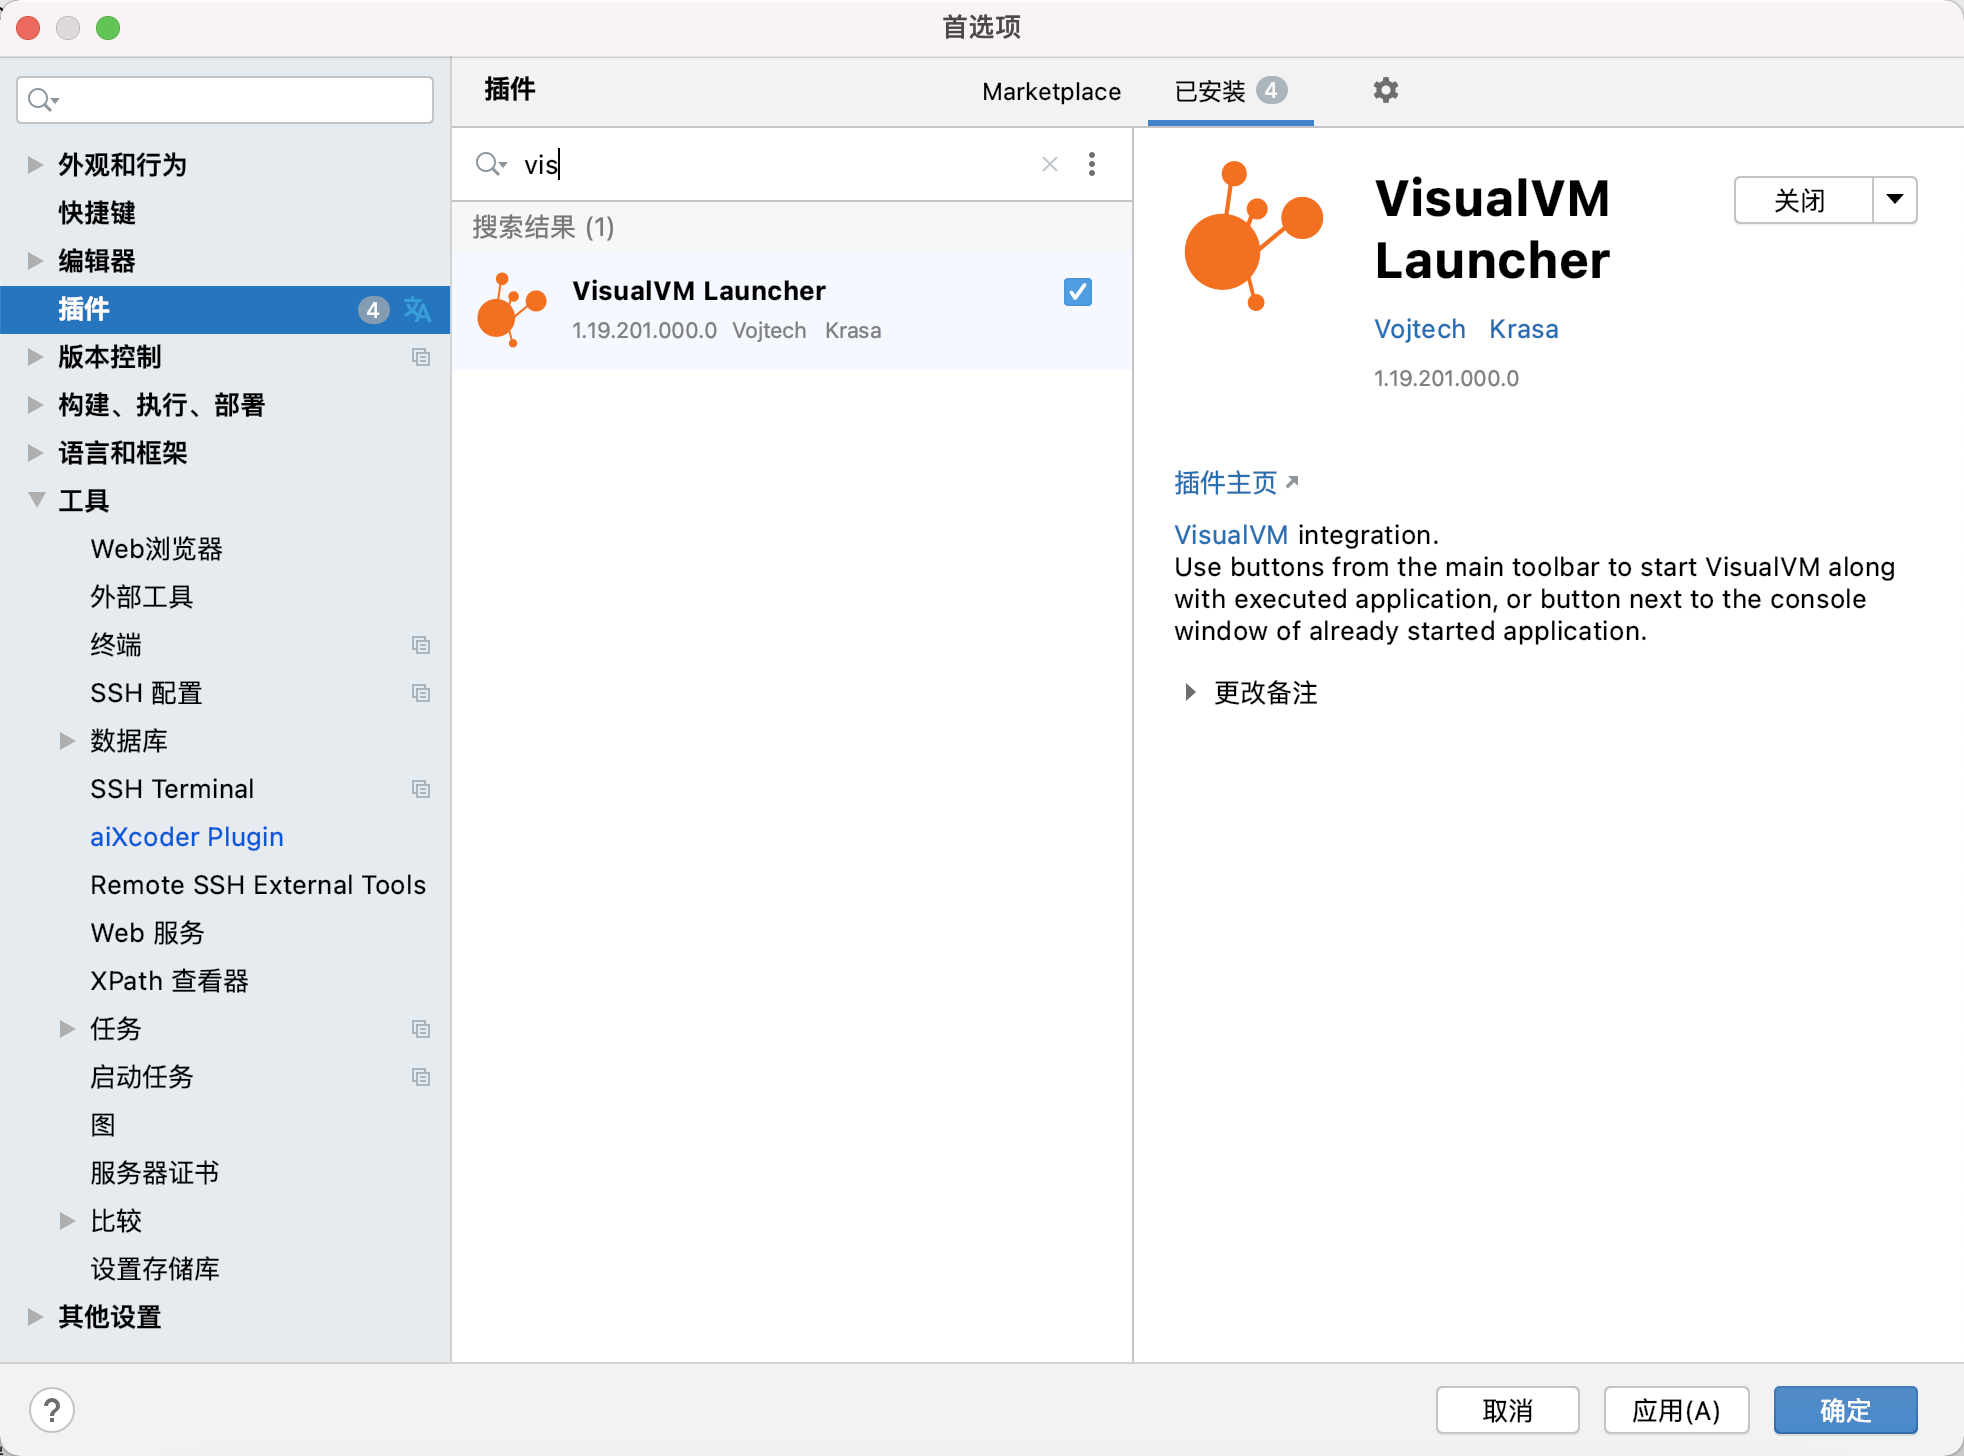Image resolution: width=1964 pixels, height=1456 pixels.
Task: Focus the settings search field
Action: (x=225, y=100)
